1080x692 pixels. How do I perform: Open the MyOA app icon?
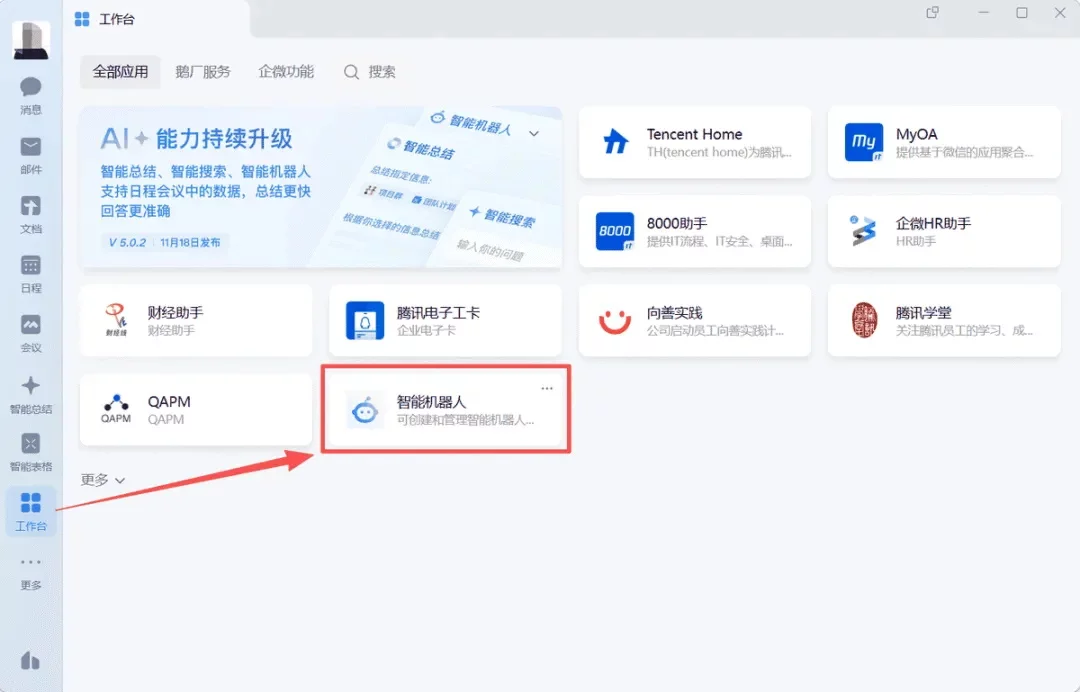(x=864, y=142)
